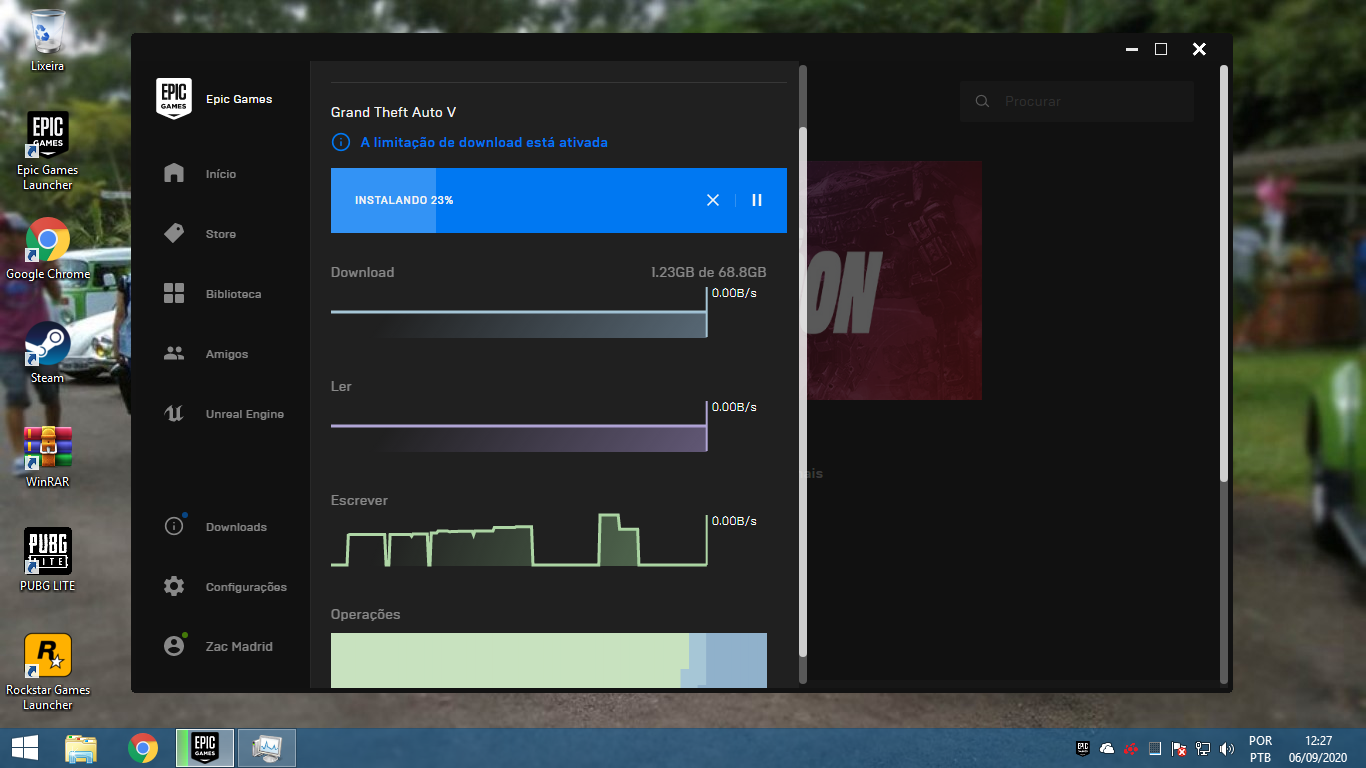Go to Biblioteca in sidebar
Screen dimensions: 1366x768
[233, 294]
